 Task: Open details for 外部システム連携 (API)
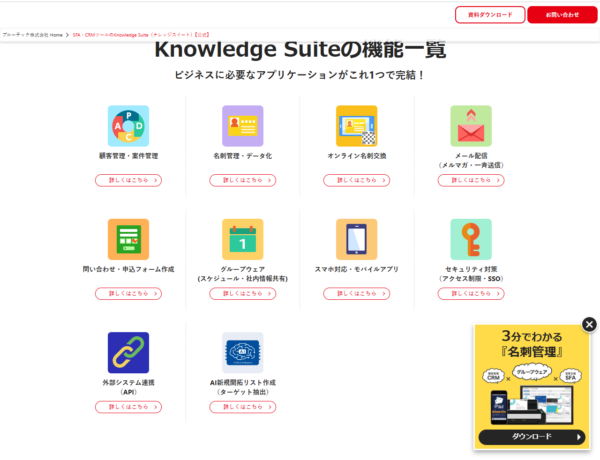tap(128, 407)
